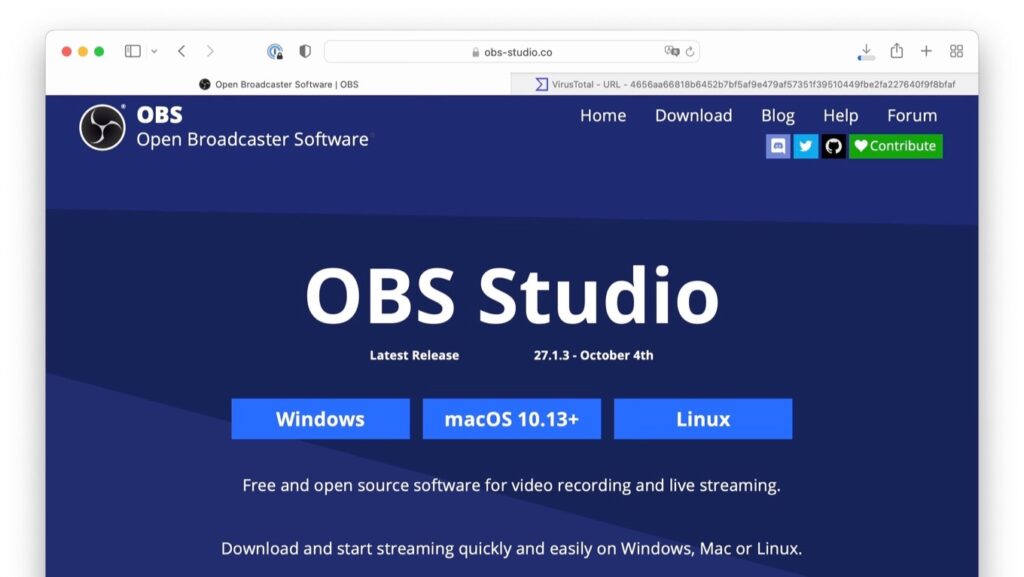Image resolution: width=1024 pixels, height=577 pixels.
Task: Click the green Contribute button
Action: [x=895, y=146]
